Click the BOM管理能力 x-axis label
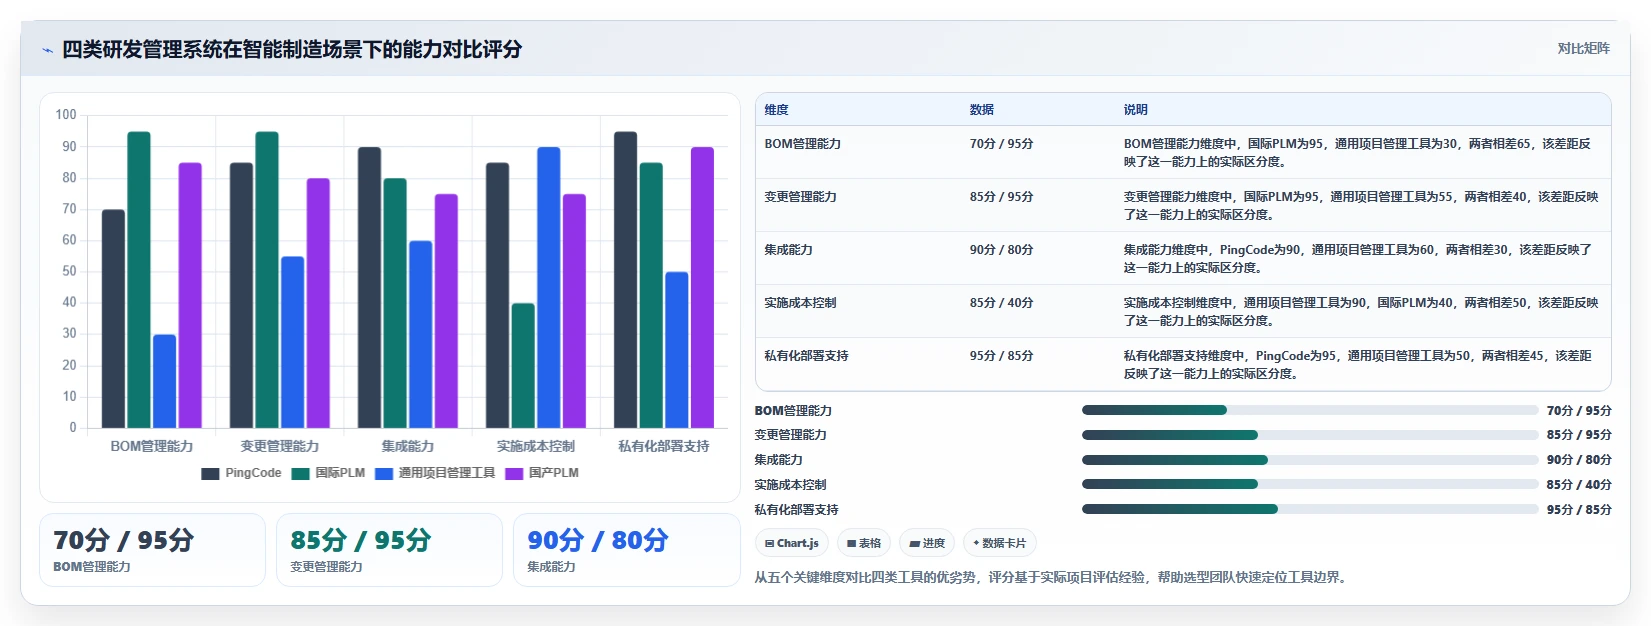The height and width of the screenshot is (626, 1651). click(152, 446)
